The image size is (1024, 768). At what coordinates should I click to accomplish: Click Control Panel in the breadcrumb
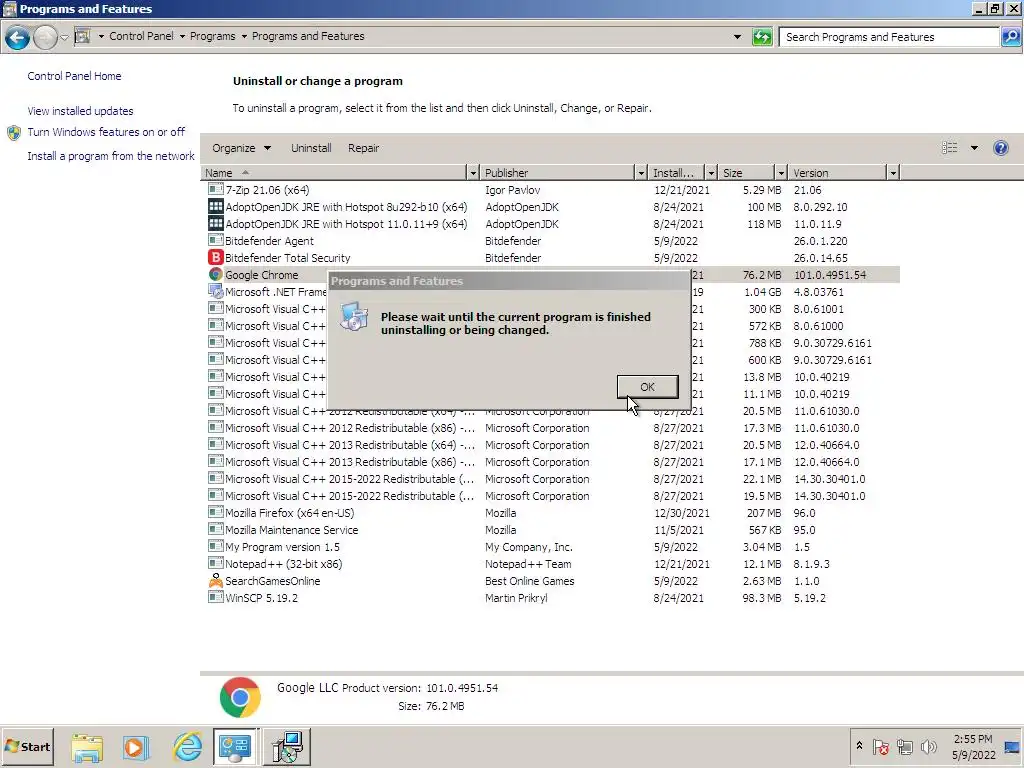tap(141, 36)
